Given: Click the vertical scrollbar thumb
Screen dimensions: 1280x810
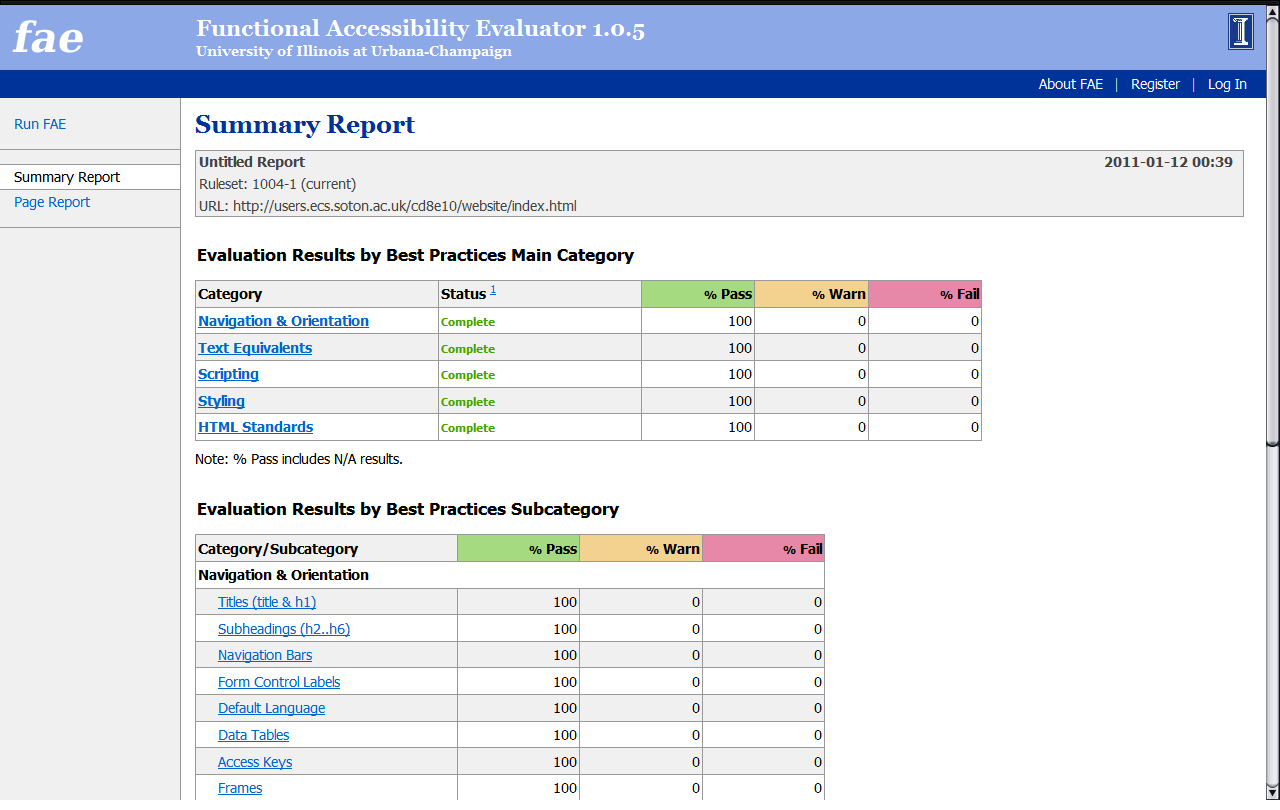Looking at the screenshot, I should click(1272, 232).
